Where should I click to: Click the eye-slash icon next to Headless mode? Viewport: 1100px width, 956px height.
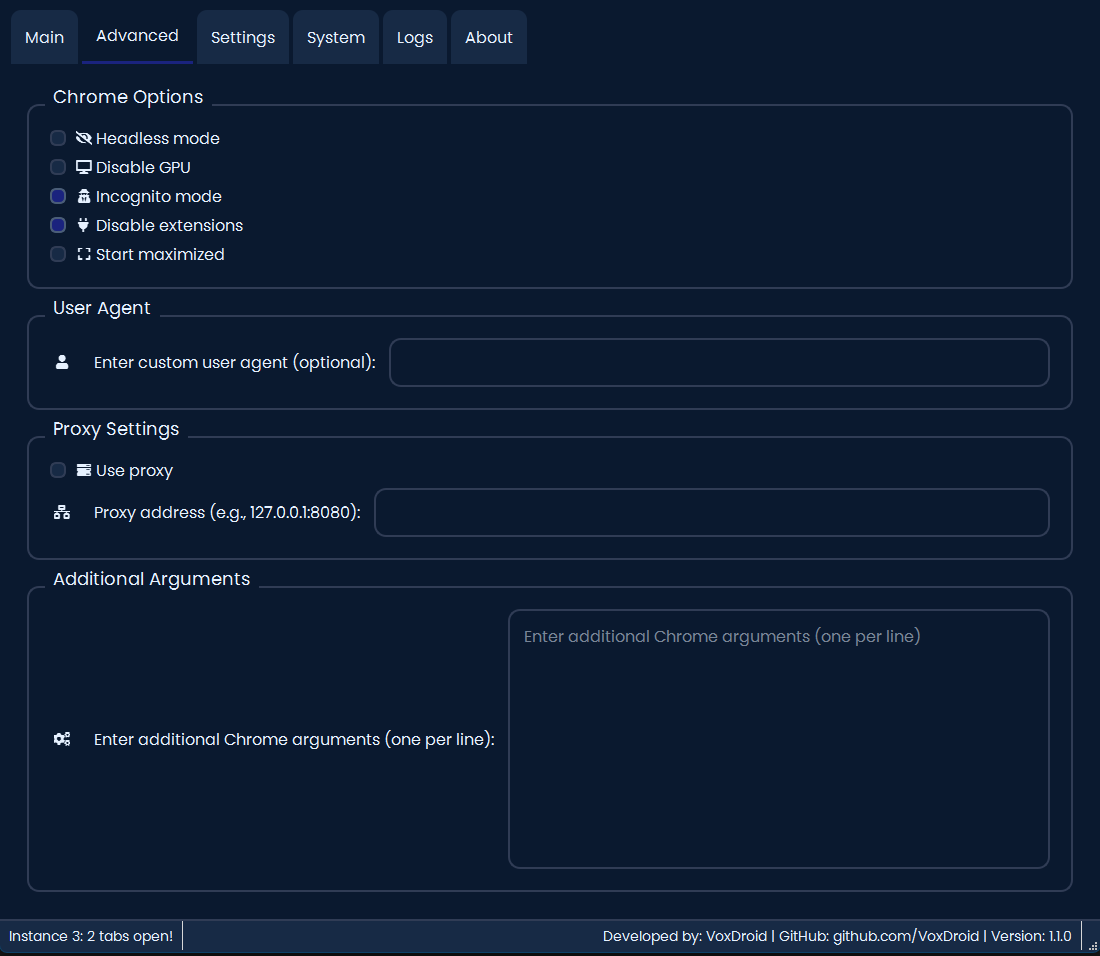[84, 138]
